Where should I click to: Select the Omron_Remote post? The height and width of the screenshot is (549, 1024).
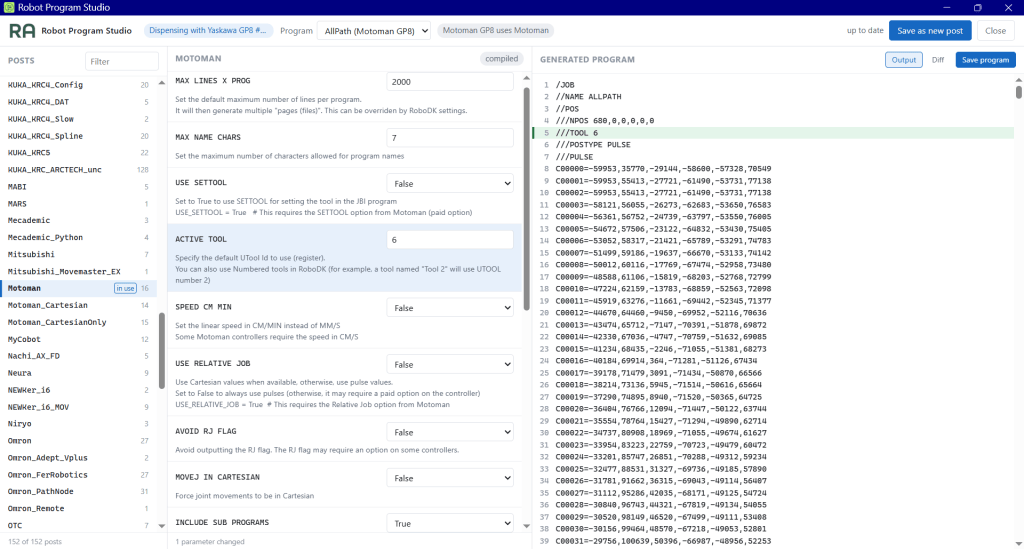[78, 509]
